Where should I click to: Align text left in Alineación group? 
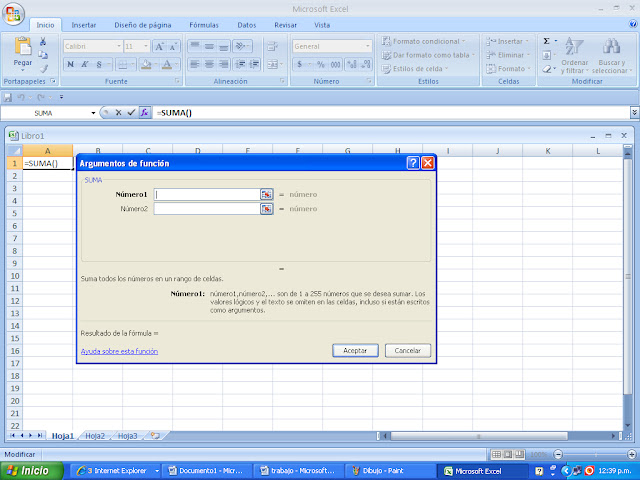click(195, 64)
